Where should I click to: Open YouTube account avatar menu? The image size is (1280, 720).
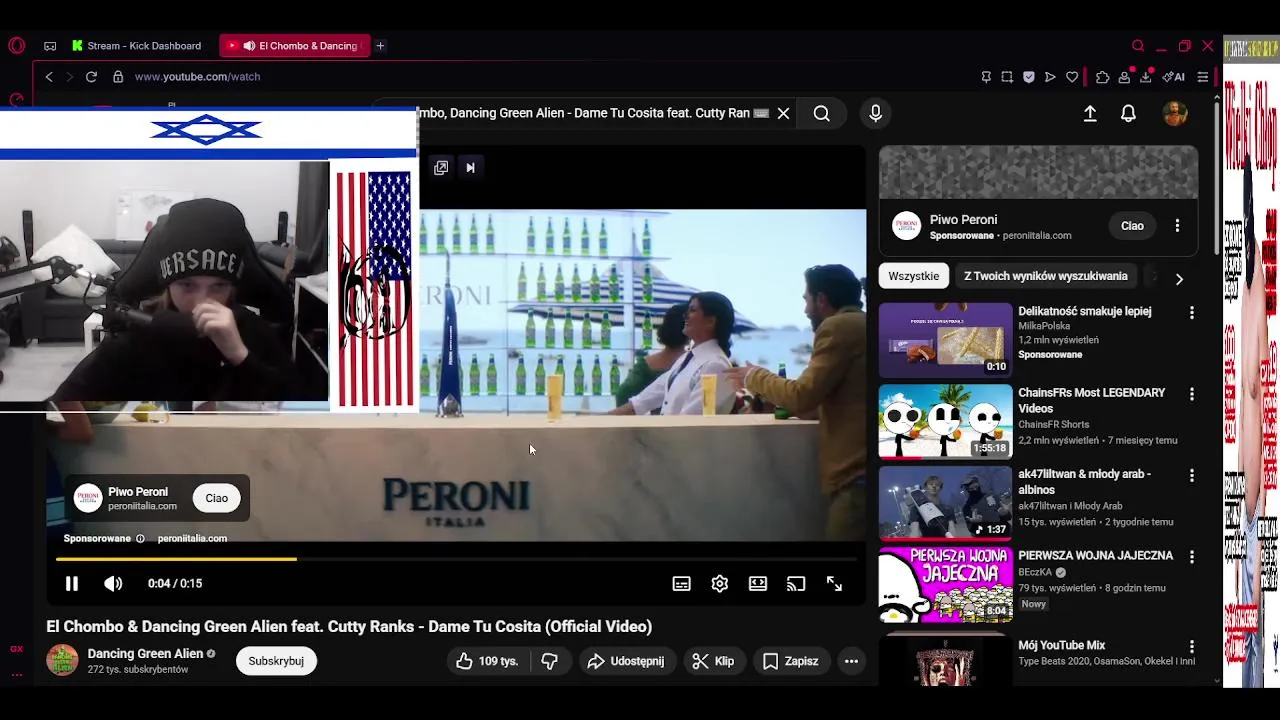click(1175, 113)
